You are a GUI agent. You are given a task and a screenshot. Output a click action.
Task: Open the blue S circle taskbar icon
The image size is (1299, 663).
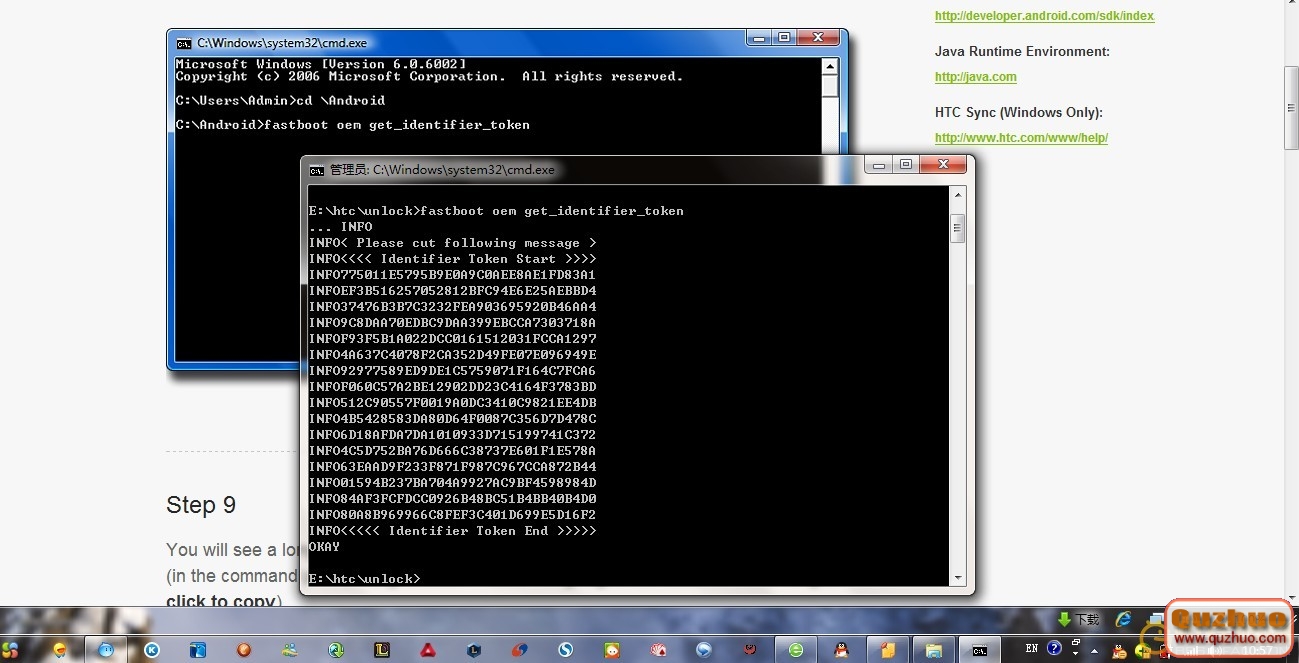point(565,650)
